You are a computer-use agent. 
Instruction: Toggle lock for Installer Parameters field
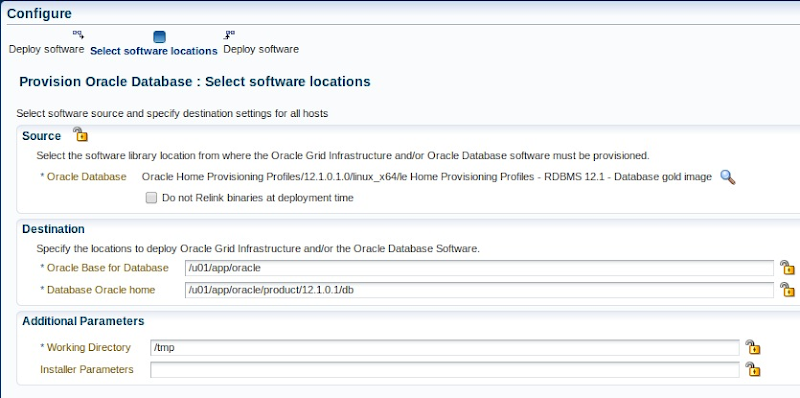[753, 369]
